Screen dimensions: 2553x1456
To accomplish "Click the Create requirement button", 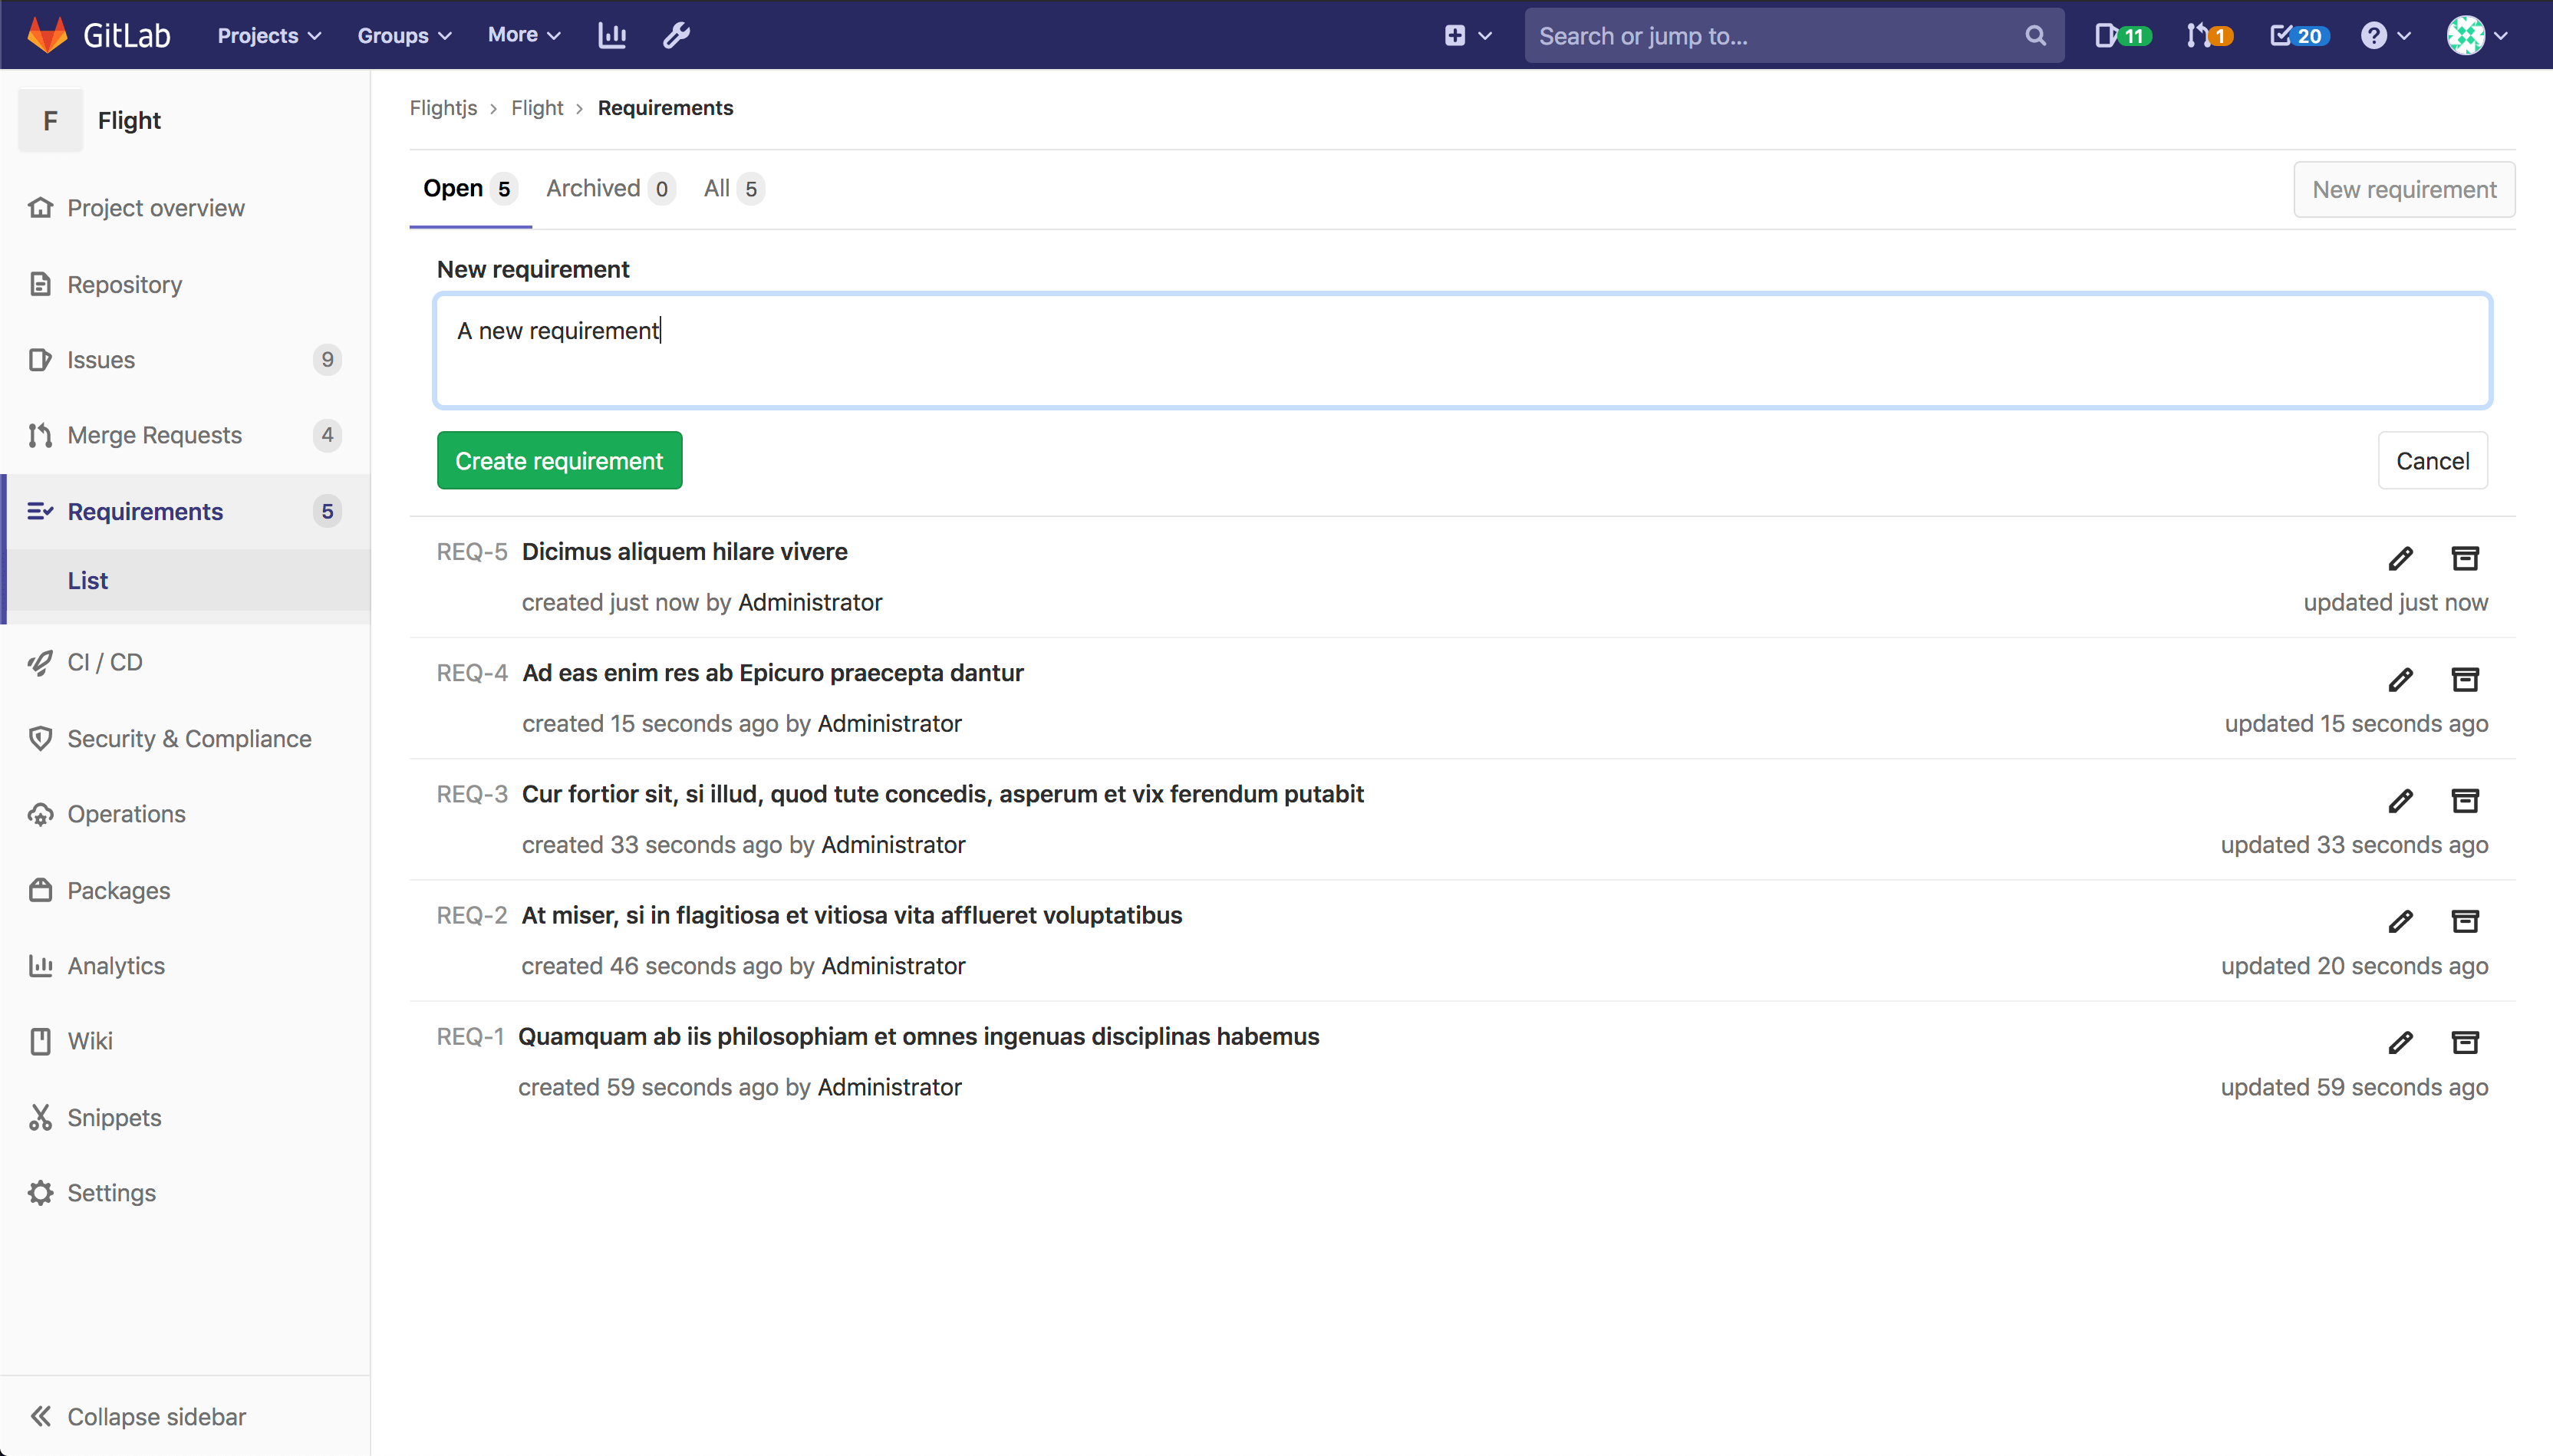I will tap(559, 460).
